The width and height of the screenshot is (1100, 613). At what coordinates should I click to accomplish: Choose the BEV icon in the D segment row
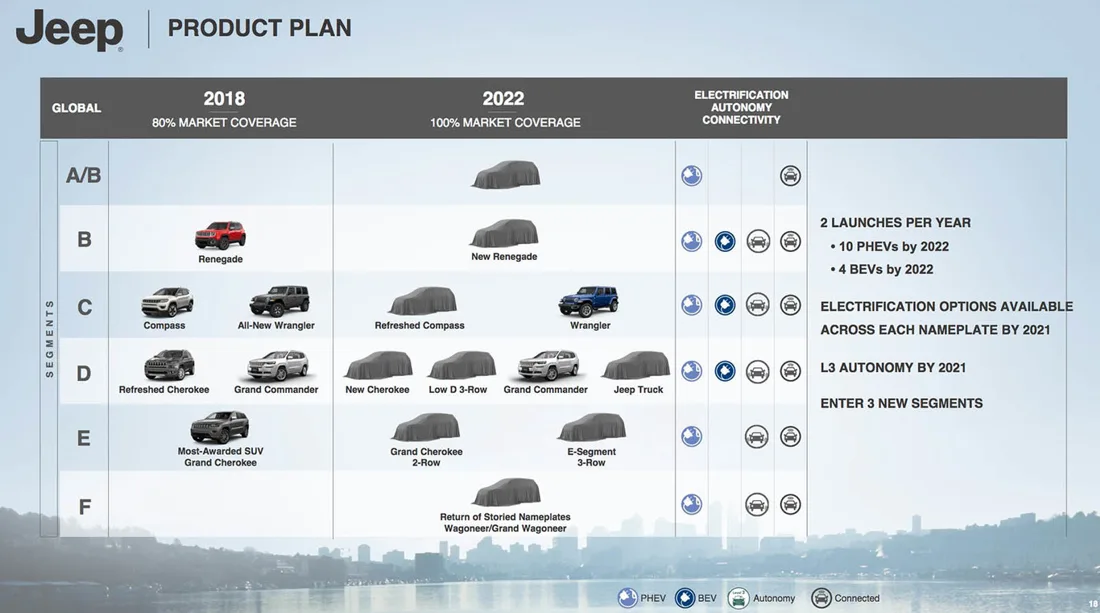[725, 371]
